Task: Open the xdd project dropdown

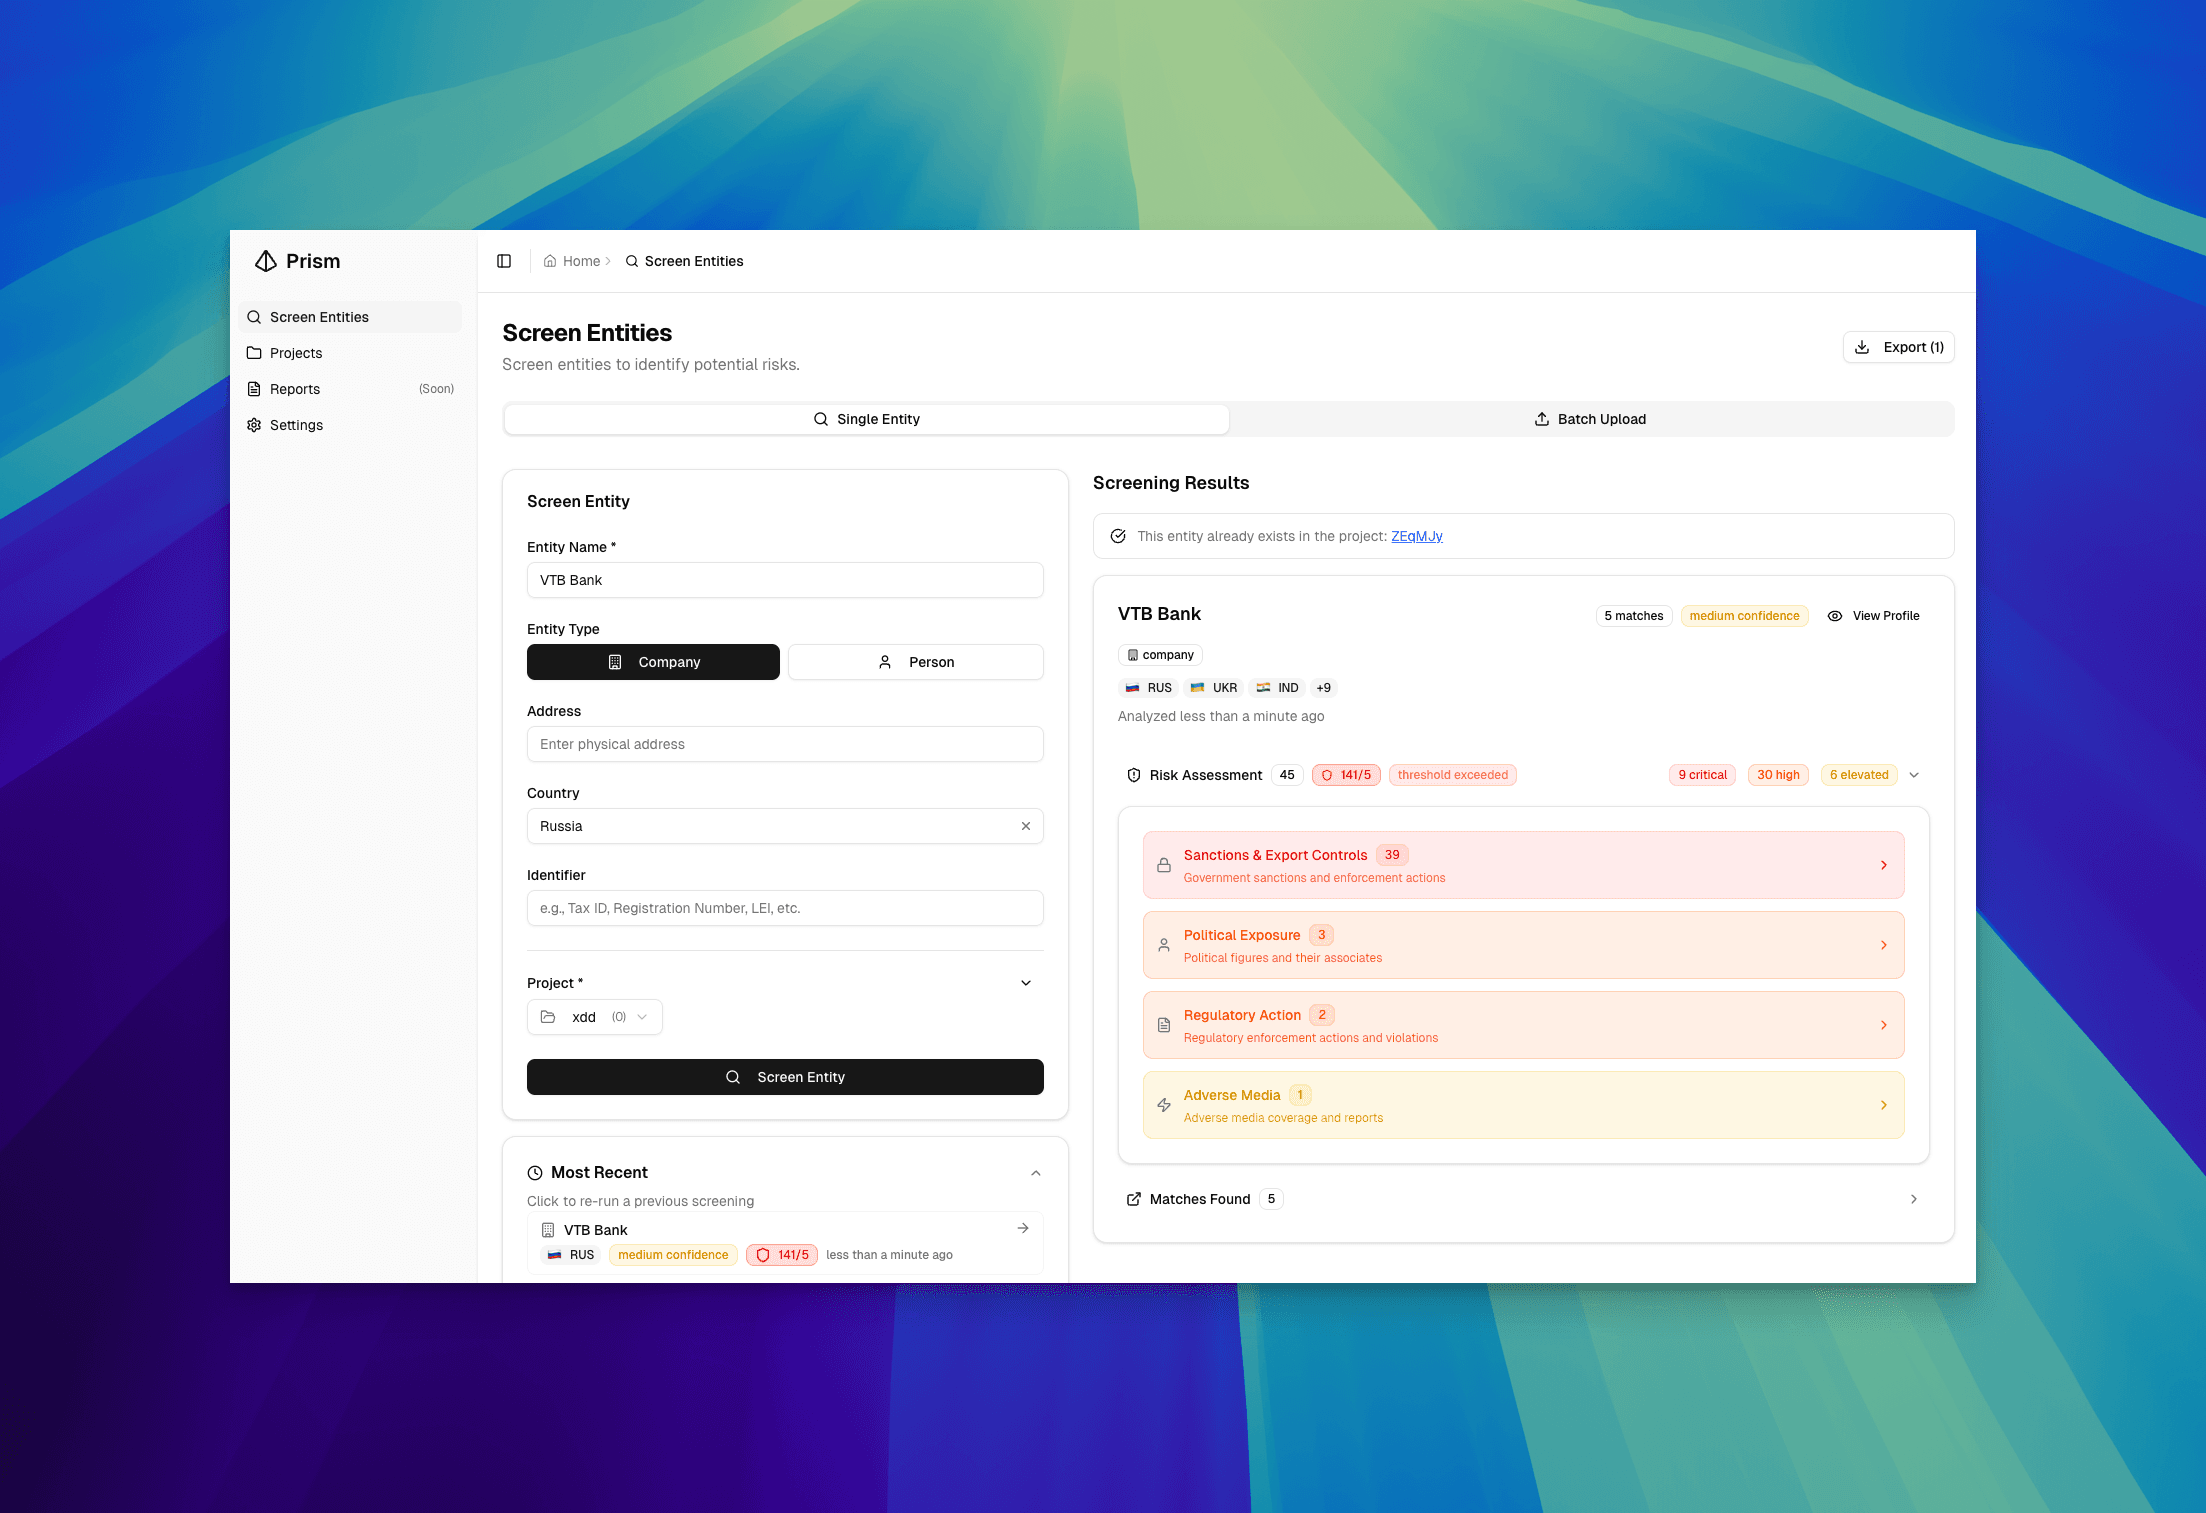Action: pyautogui.click(x=594, y=1017)
